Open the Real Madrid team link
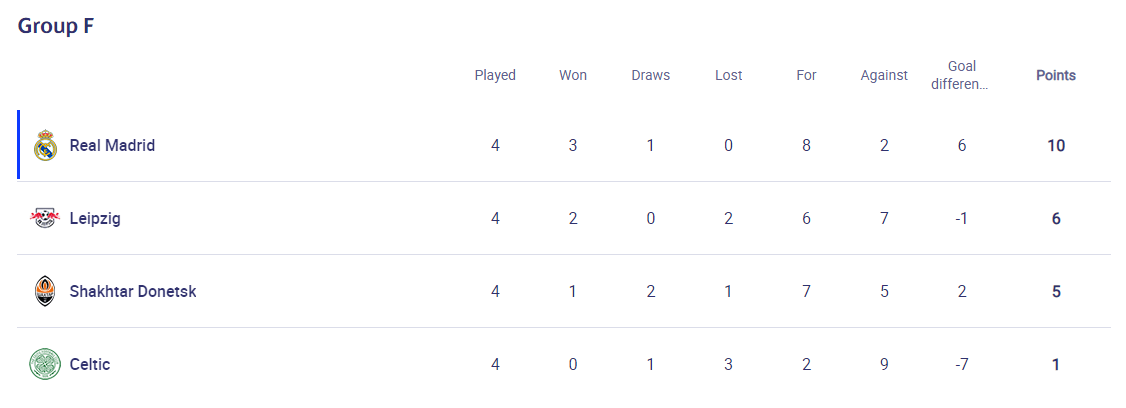Screen dimensions: 1126x408 [x=112, y=145]
